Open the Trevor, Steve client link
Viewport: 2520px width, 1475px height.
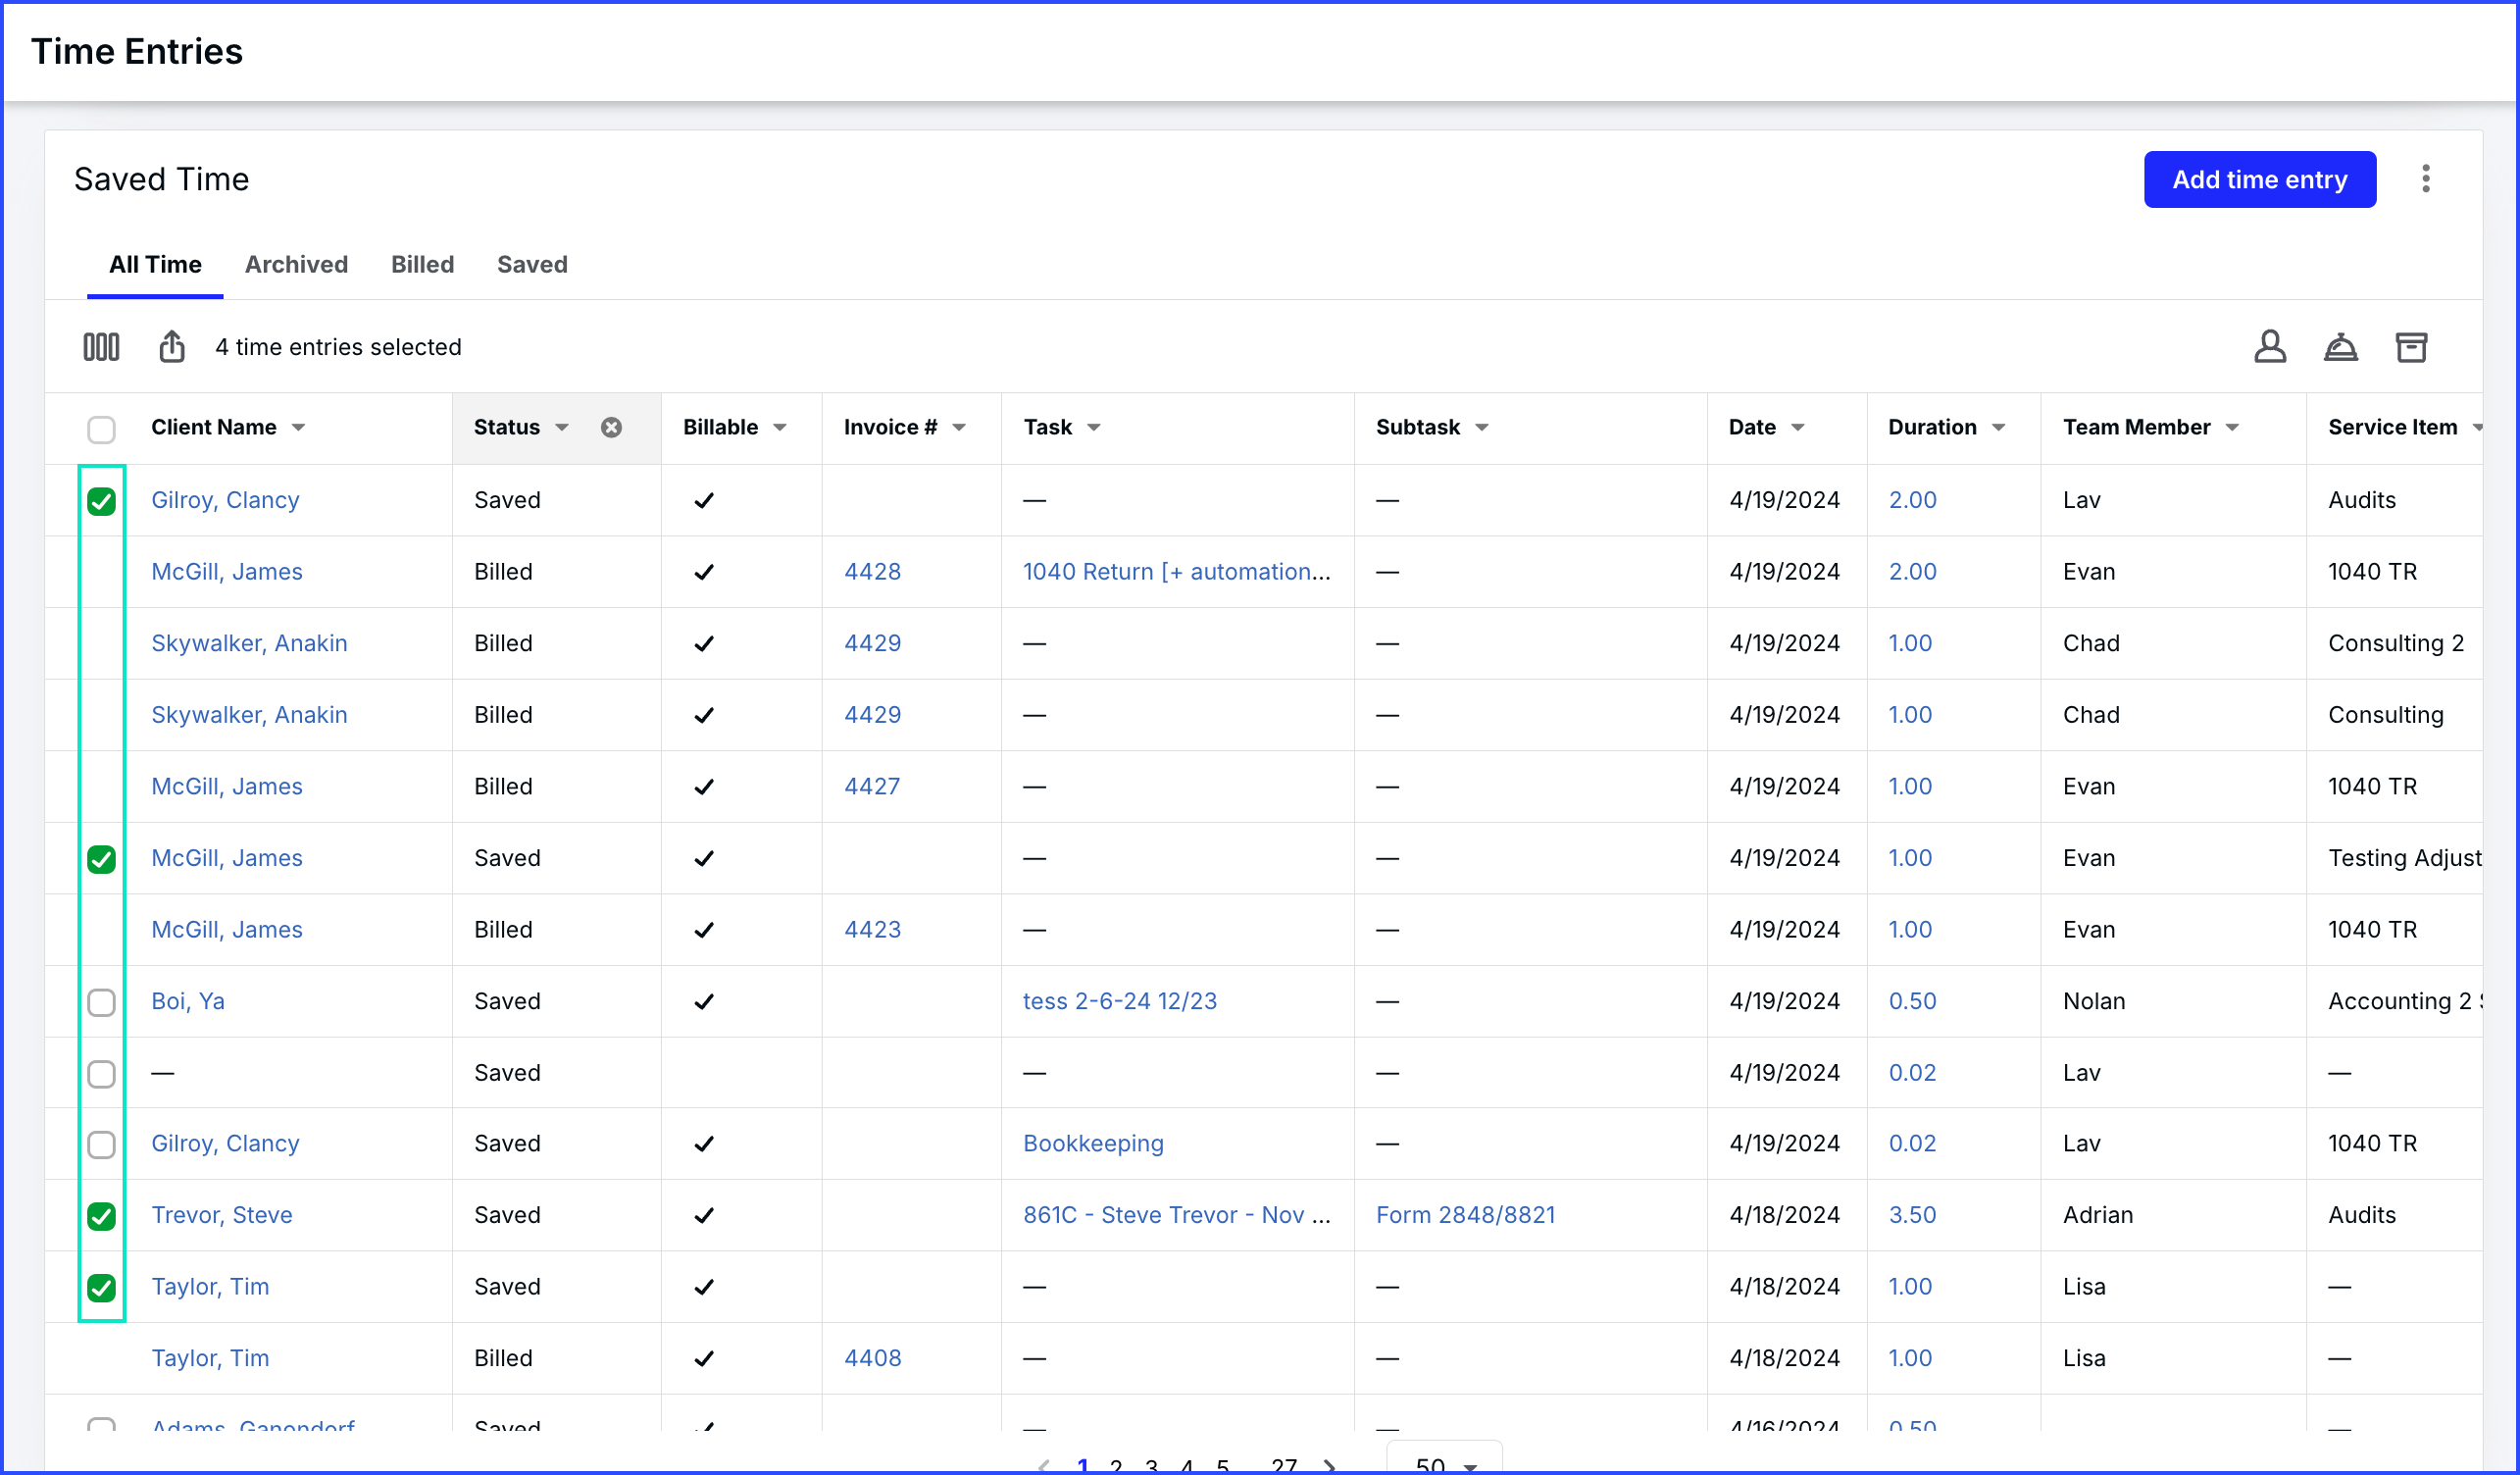click(222, 1216)
